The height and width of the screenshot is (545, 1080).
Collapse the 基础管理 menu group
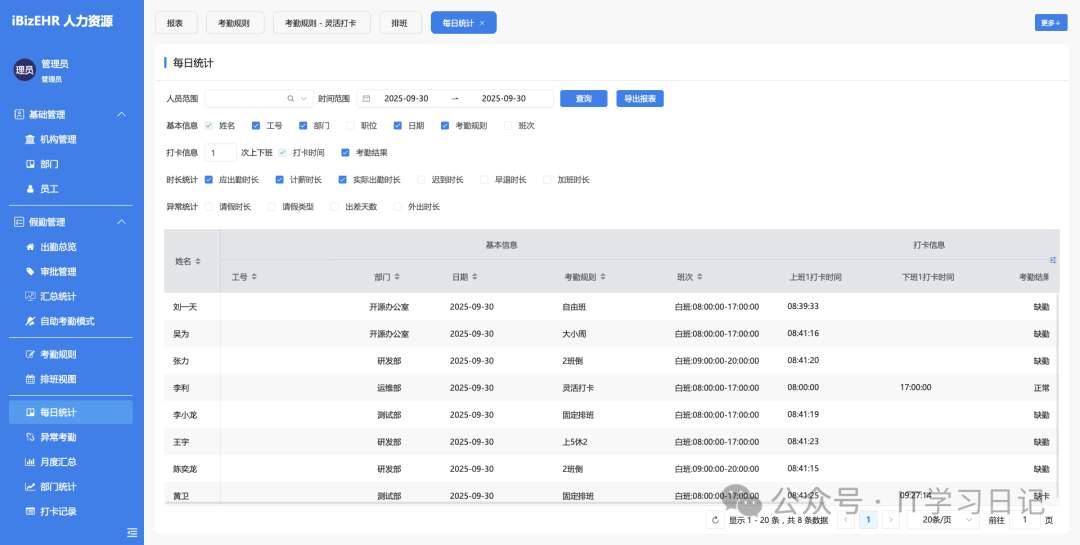pos(122,115)
